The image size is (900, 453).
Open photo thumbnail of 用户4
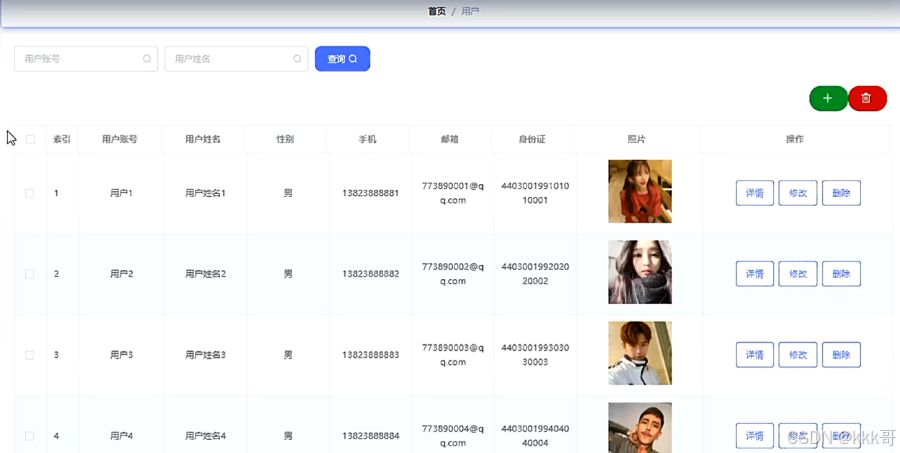coord(640,428)
